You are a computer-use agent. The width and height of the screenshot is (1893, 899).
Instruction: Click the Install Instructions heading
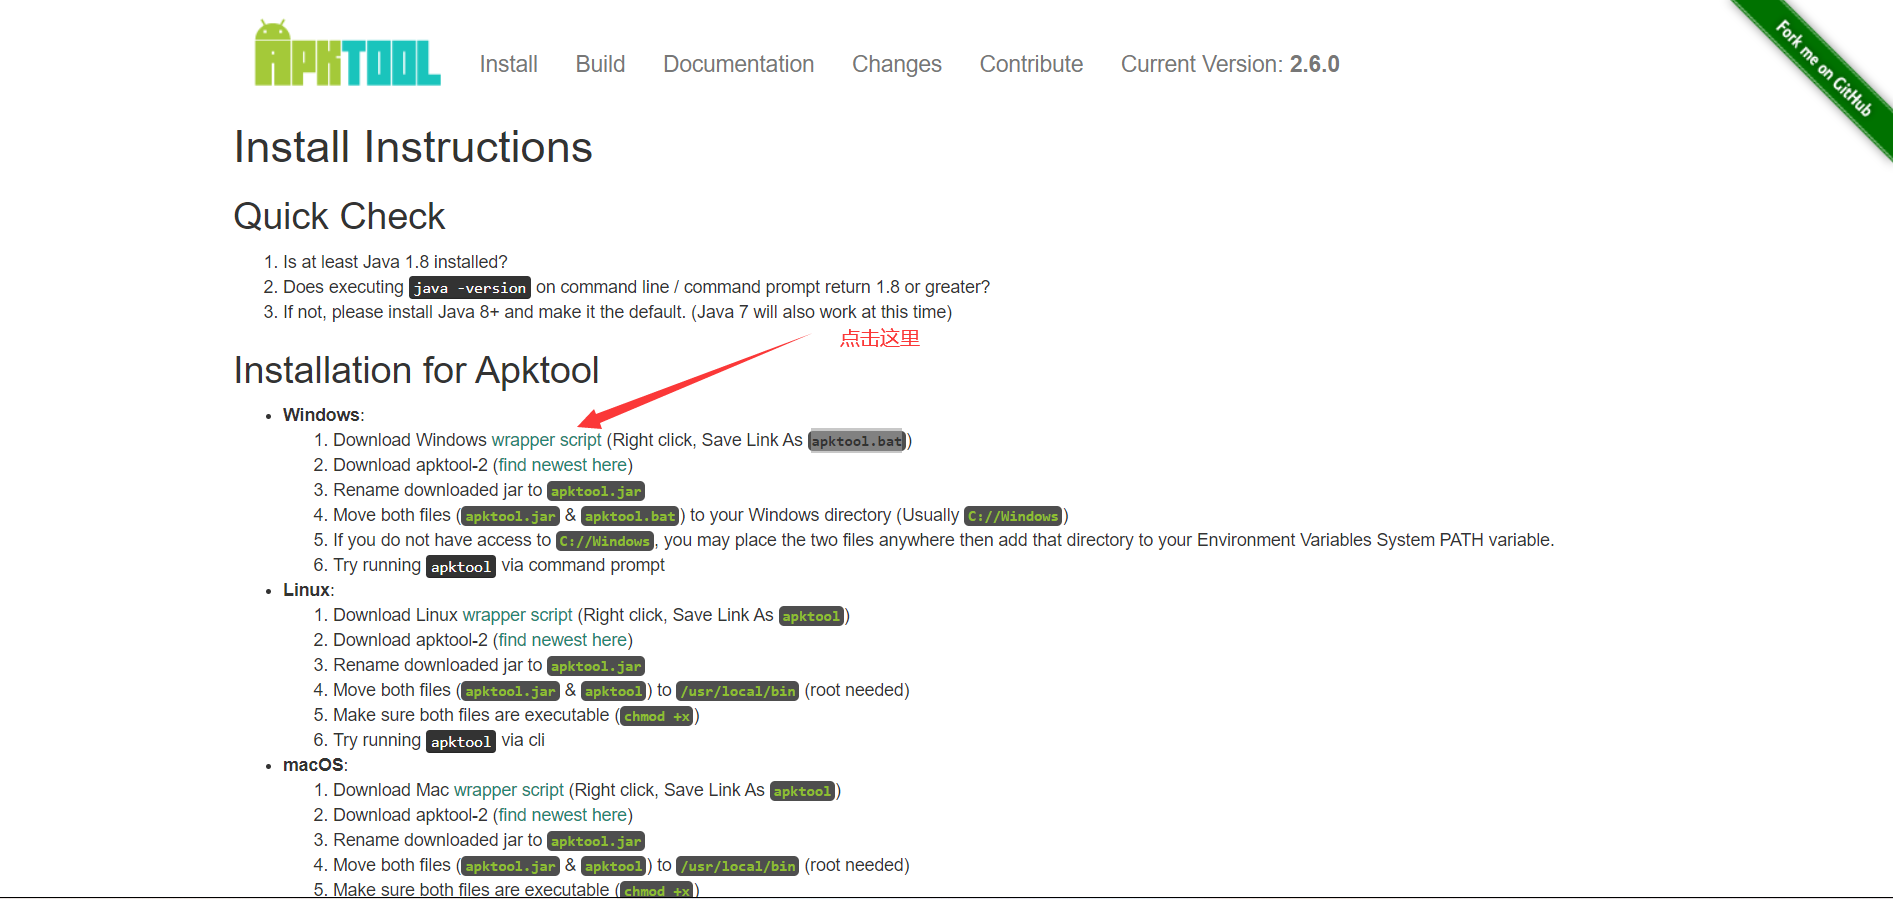pyautogui.click(x=413, y=147)
